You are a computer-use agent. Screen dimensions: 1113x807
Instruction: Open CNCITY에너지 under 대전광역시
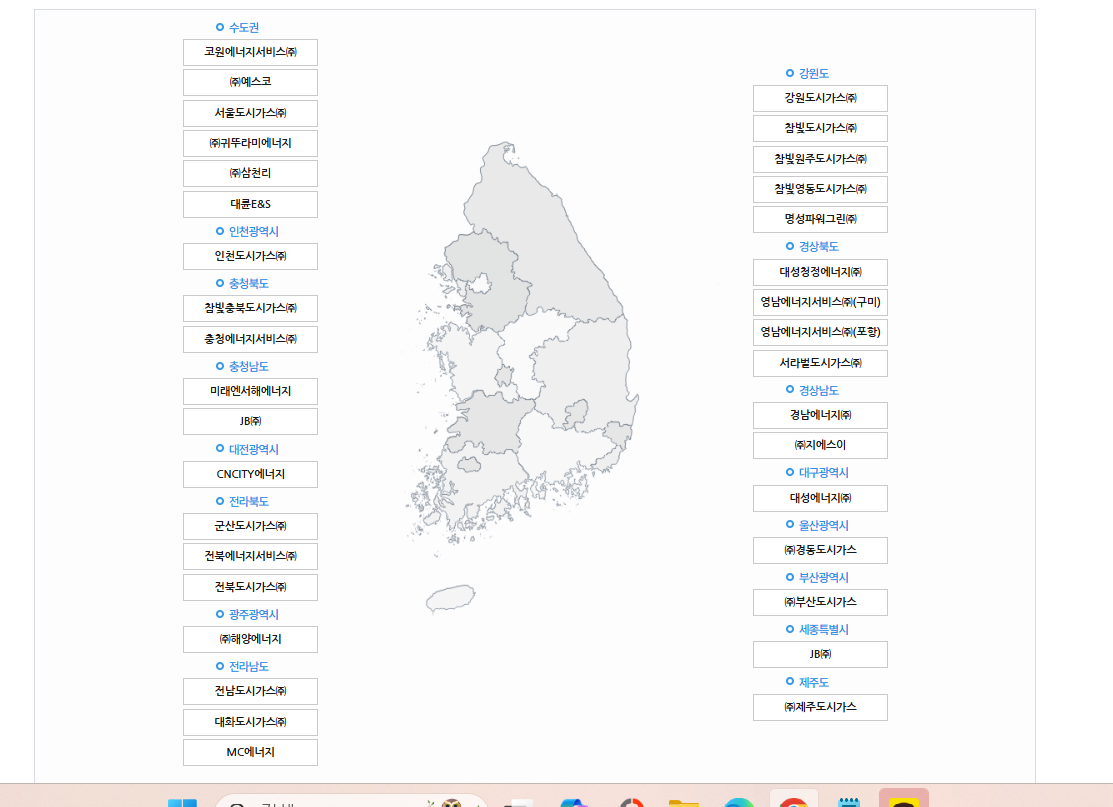(250, 474)
